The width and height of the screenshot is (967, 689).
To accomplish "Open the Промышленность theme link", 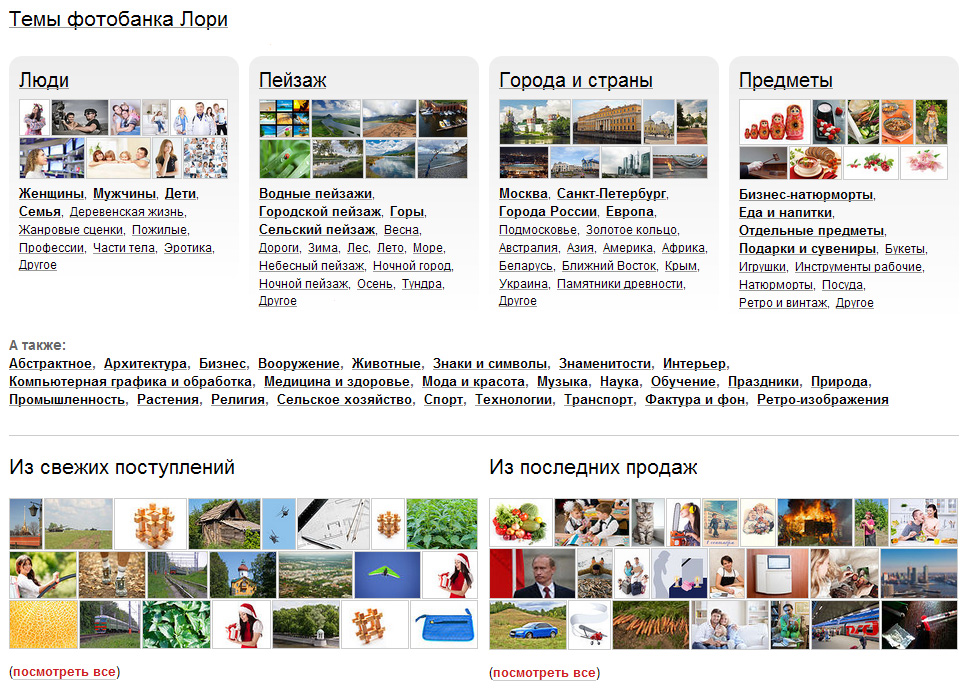I will tap(67, 399).
